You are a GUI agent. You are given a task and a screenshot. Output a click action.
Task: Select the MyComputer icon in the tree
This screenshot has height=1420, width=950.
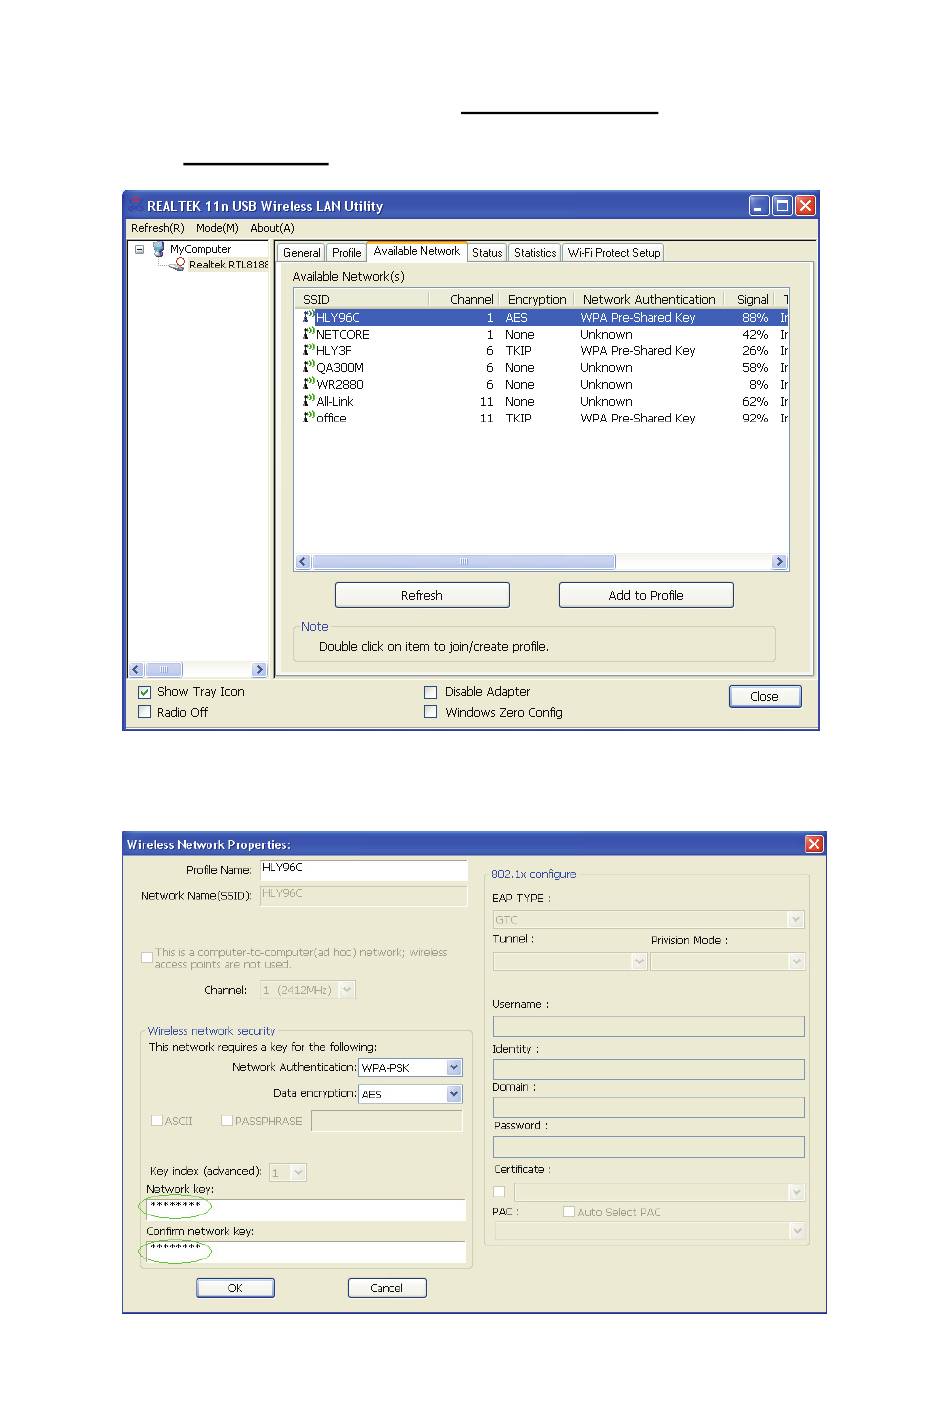tap(159, 249)
